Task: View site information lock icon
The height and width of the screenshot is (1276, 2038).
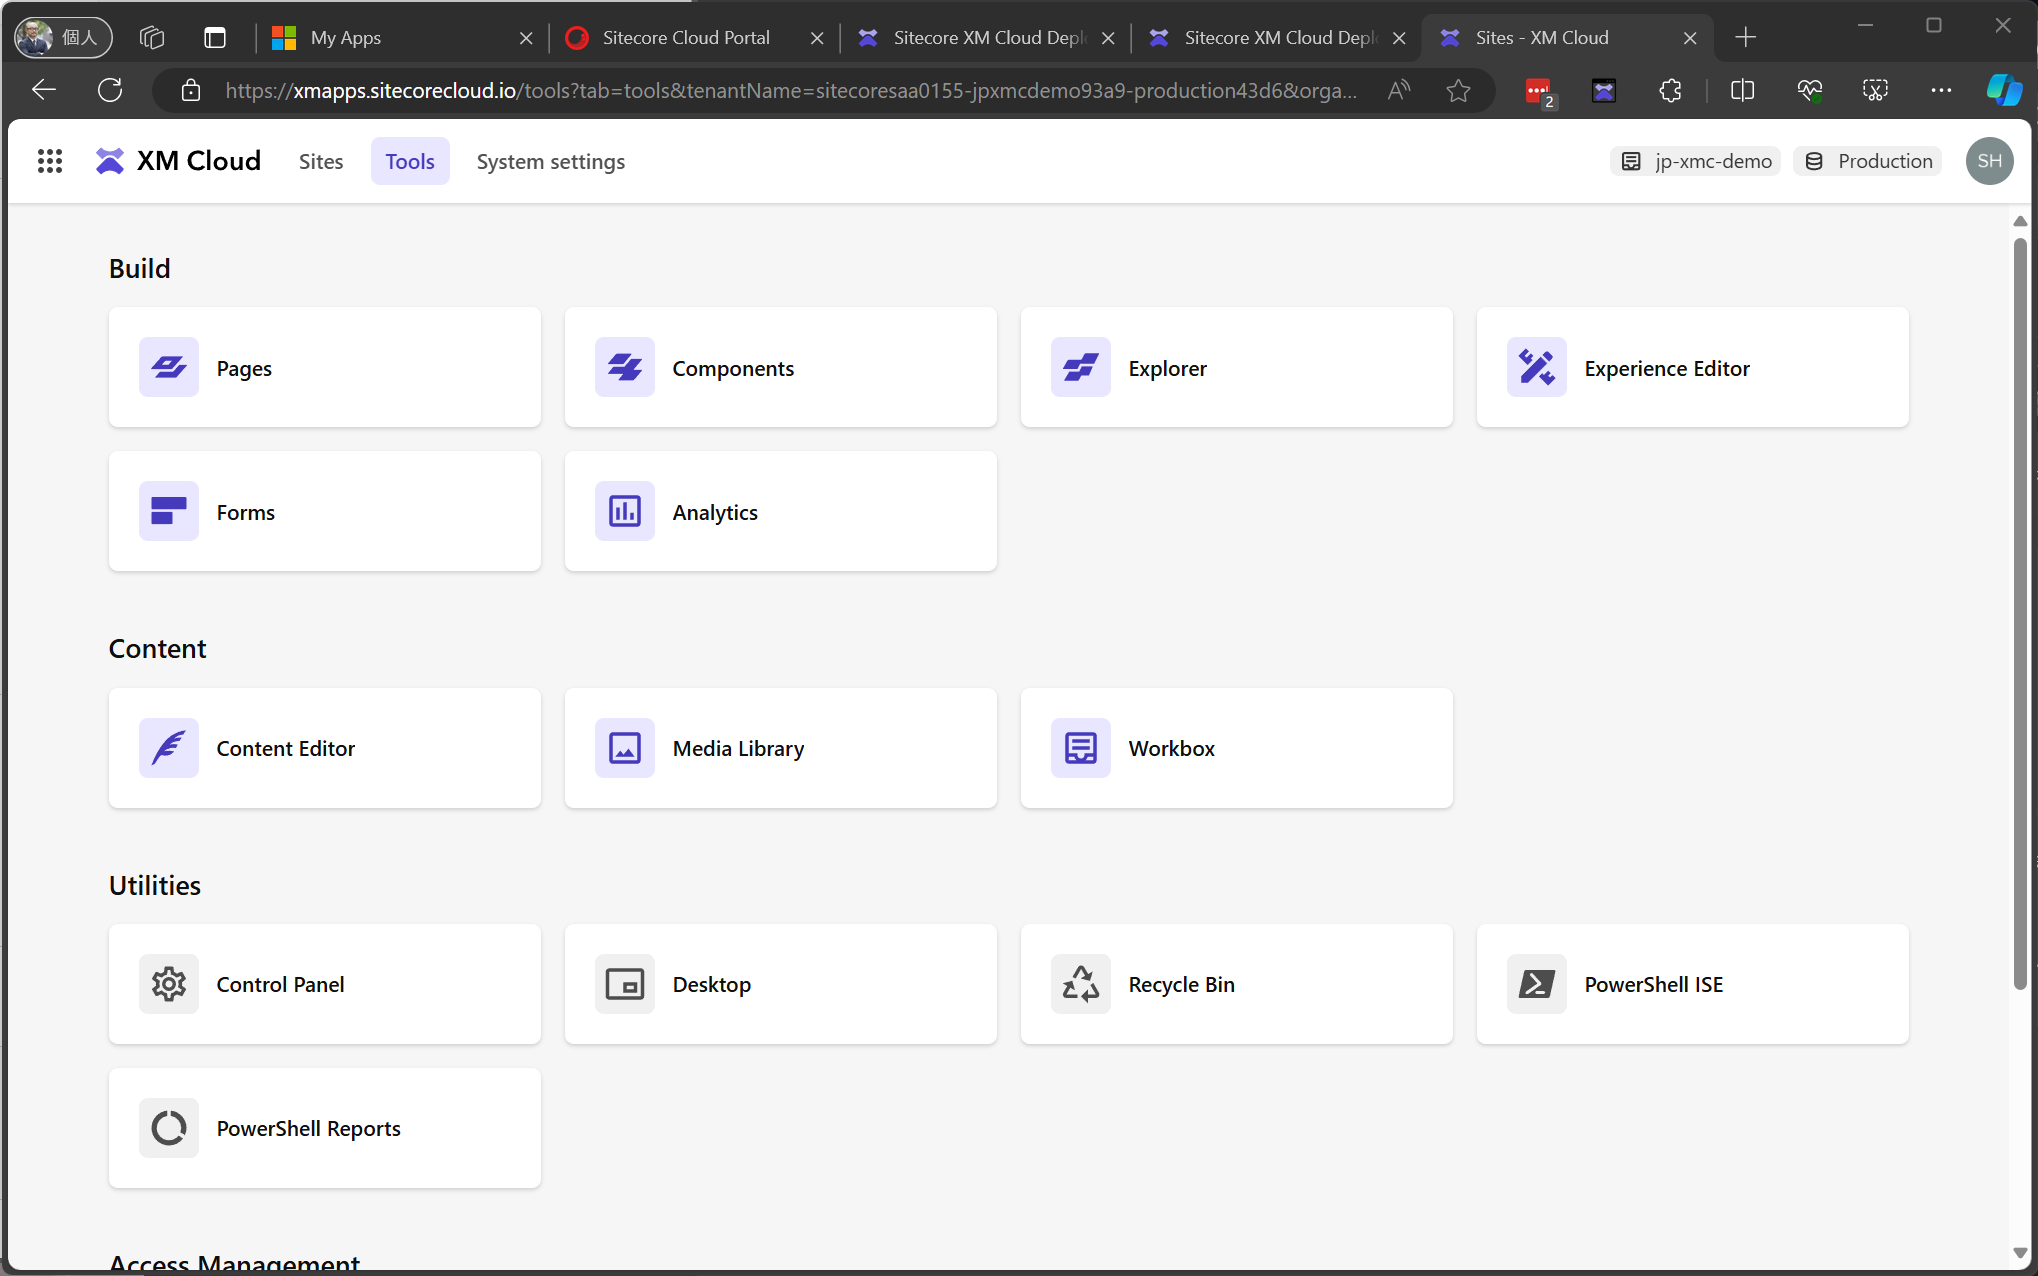Action: point(191,90)
